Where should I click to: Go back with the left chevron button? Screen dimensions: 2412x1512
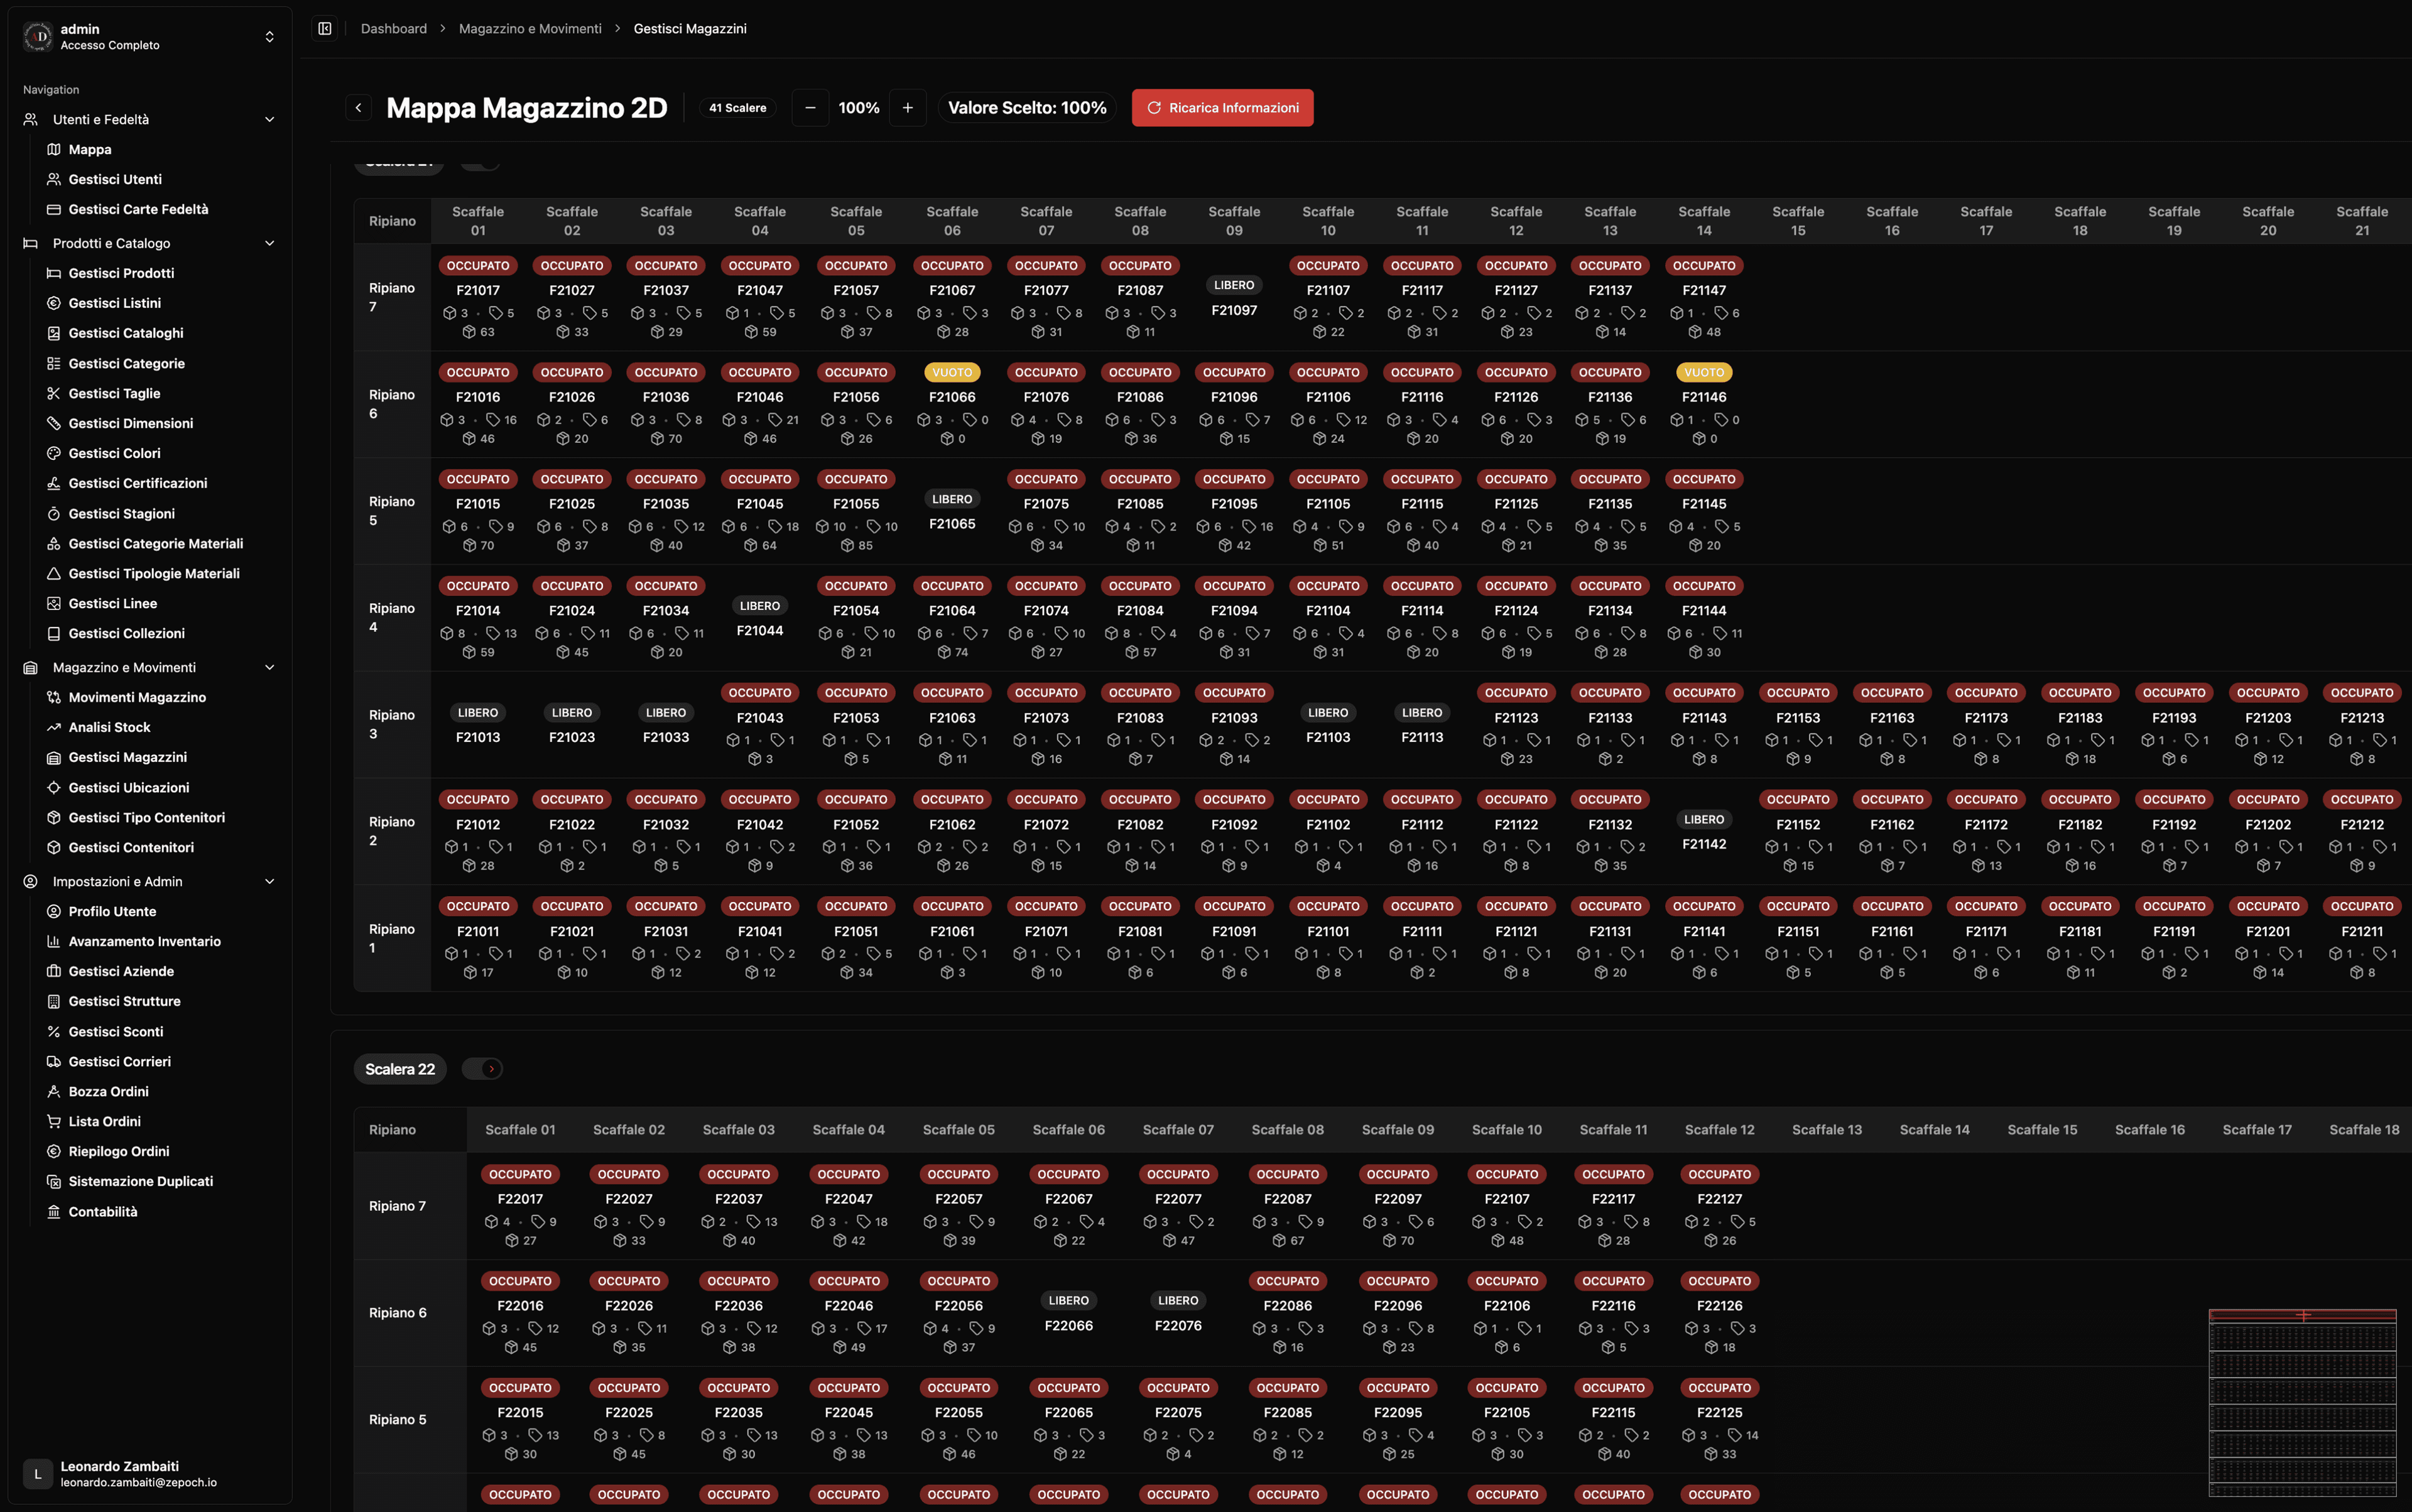tap(359, 108)
